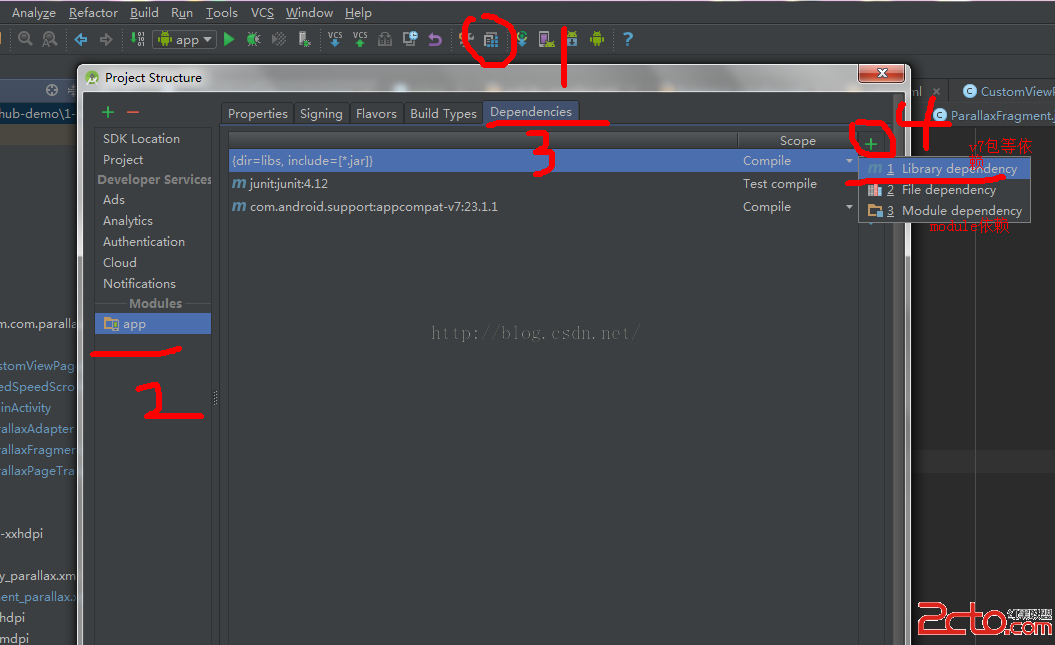Click the purple Revert arrow icon
Image resolution: width=1055 pixels, height=645 pixels.
pos(435,40)
